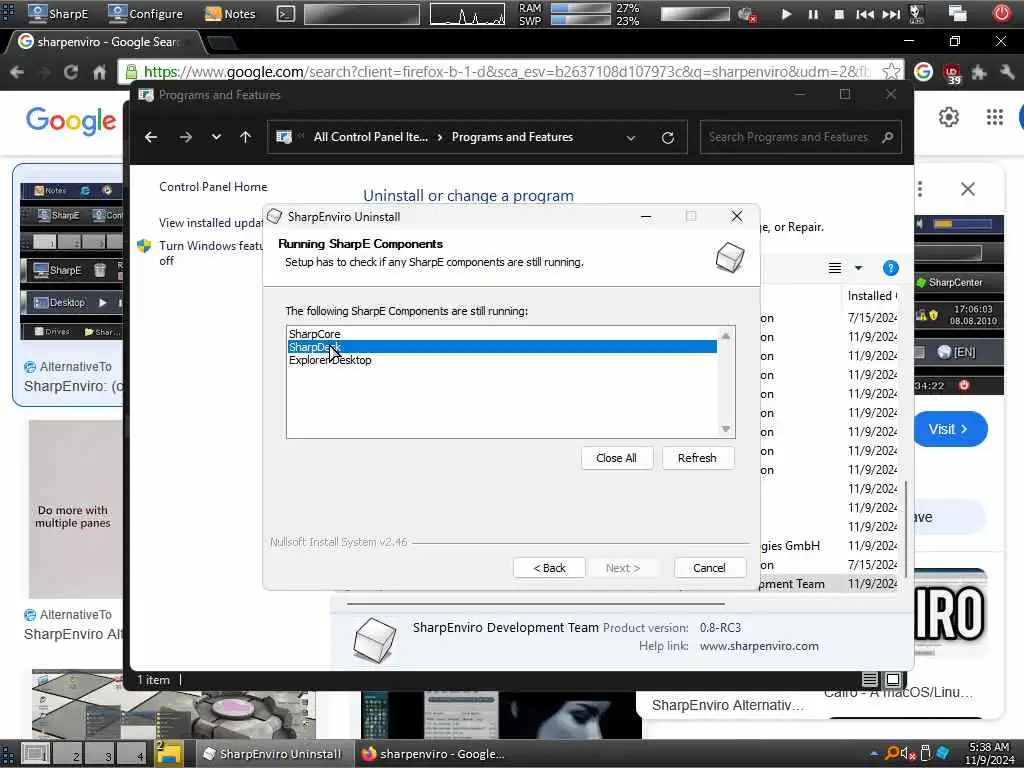
Task: Go up one level in Programs and Features
Action: click(246, 137)
